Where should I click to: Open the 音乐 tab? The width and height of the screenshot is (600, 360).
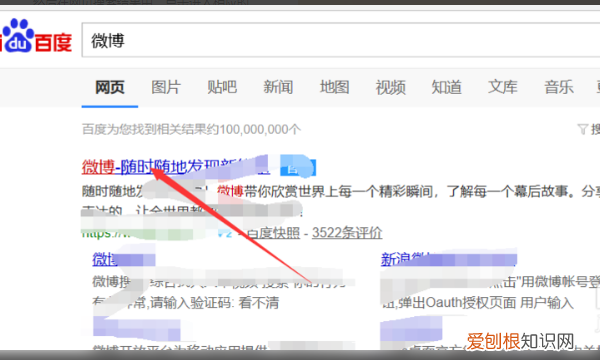tap(559, 87)
